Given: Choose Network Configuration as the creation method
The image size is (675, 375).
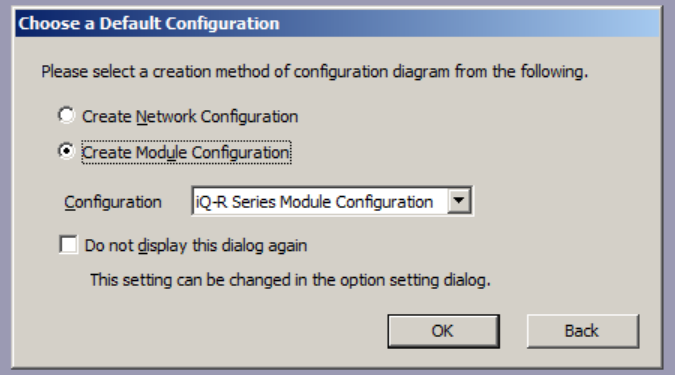Looking at the screenshot, I should [66, 115].
